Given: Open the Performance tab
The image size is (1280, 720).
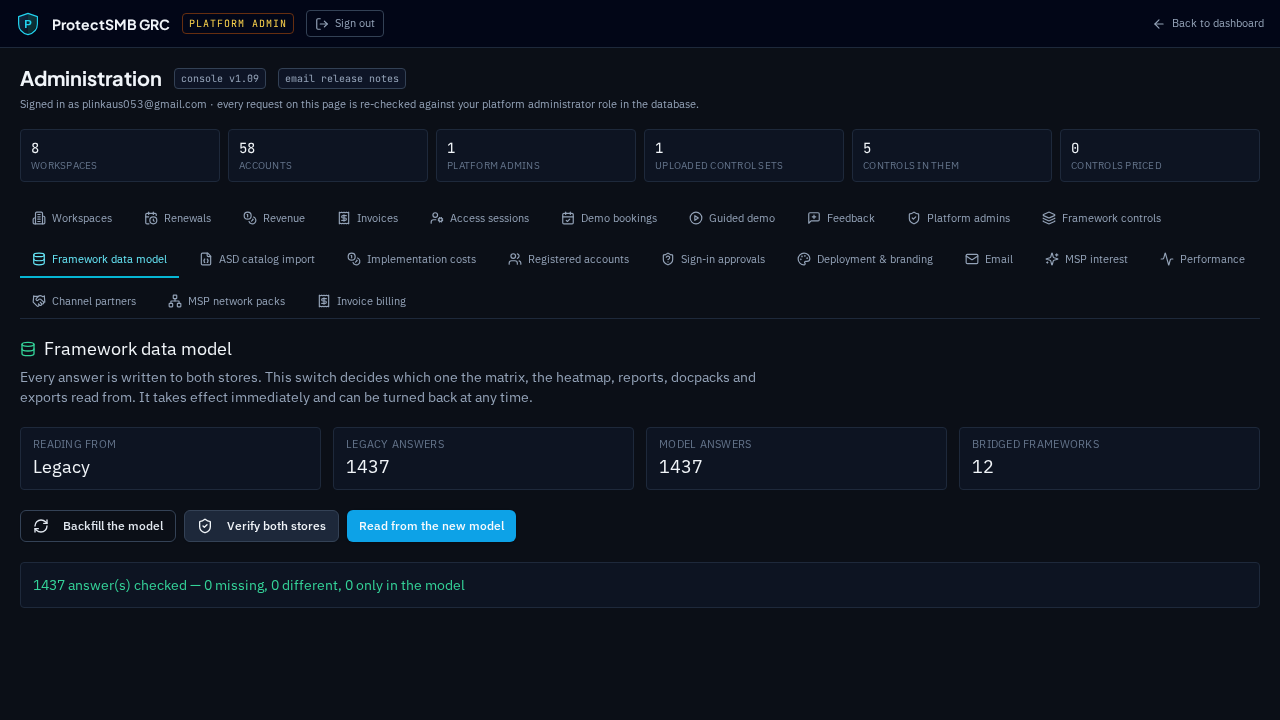Looking at the screenshot, I should [x=1202, y=259].
